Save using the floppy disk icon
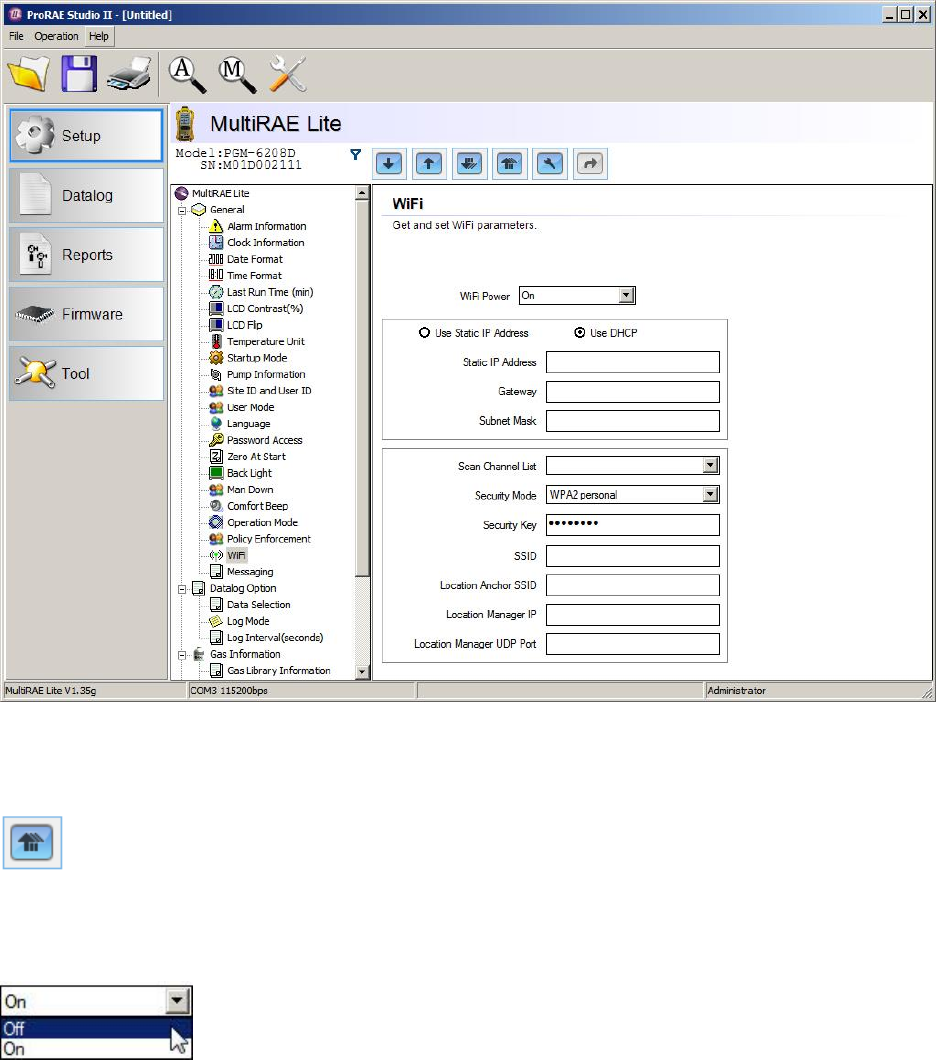936x1060 pixels. (79, 73)
